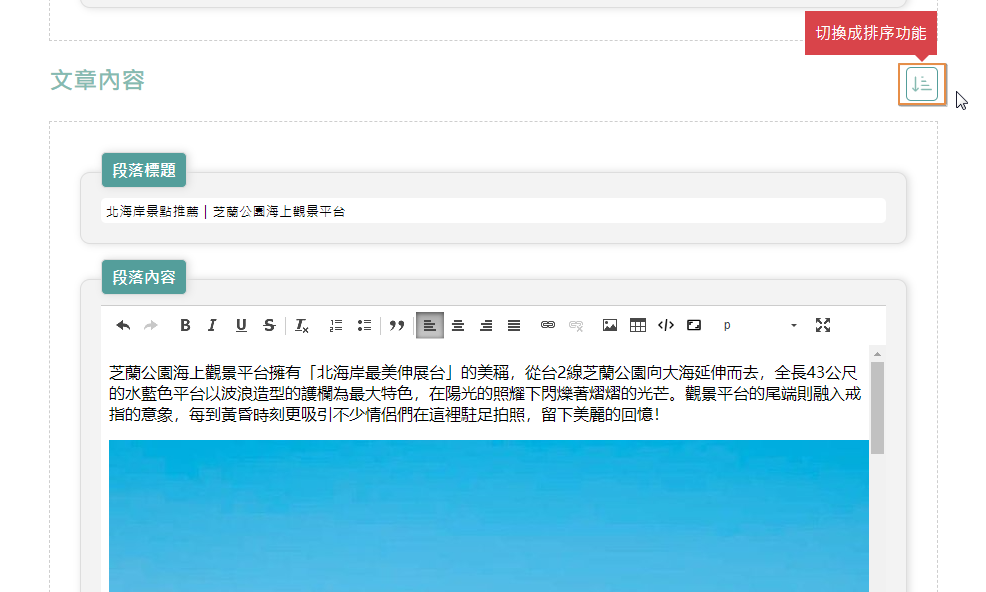Open the Insert Table tool
986x592 pixels.
click(637, 325)
